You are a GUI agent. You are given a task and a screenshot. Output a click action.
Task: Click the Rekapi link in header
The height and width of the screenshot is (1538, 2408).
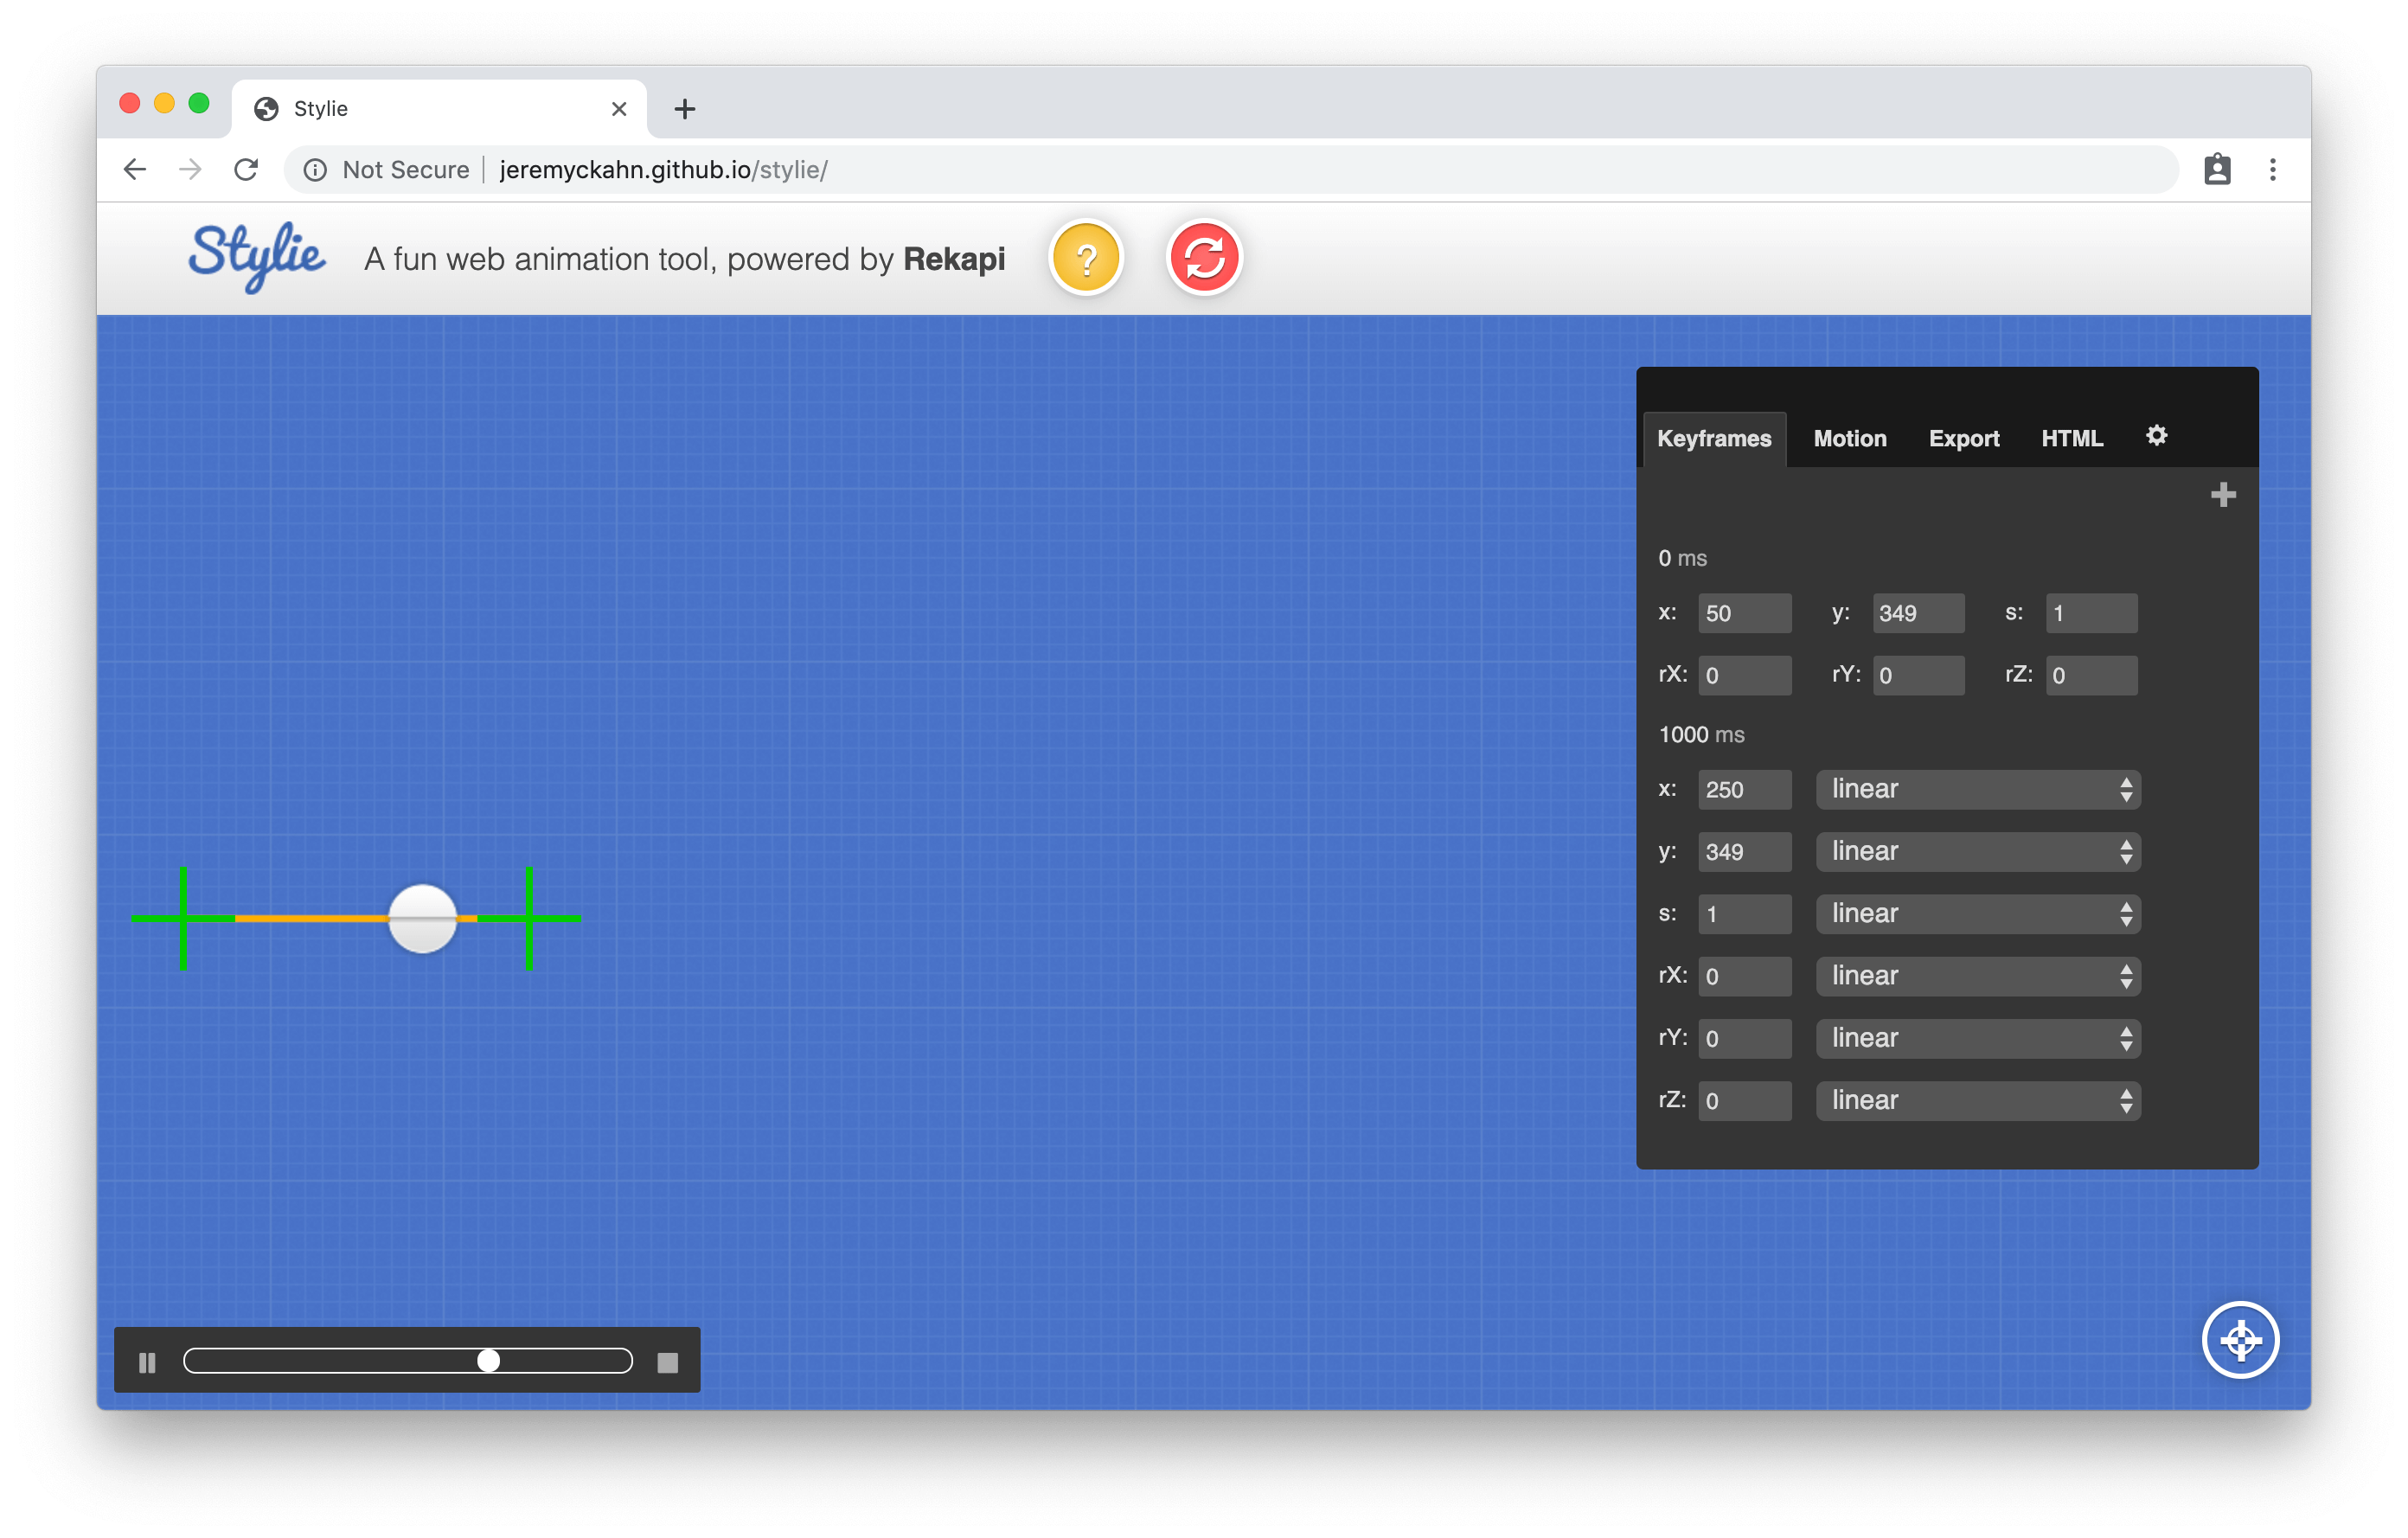(953, 259)
